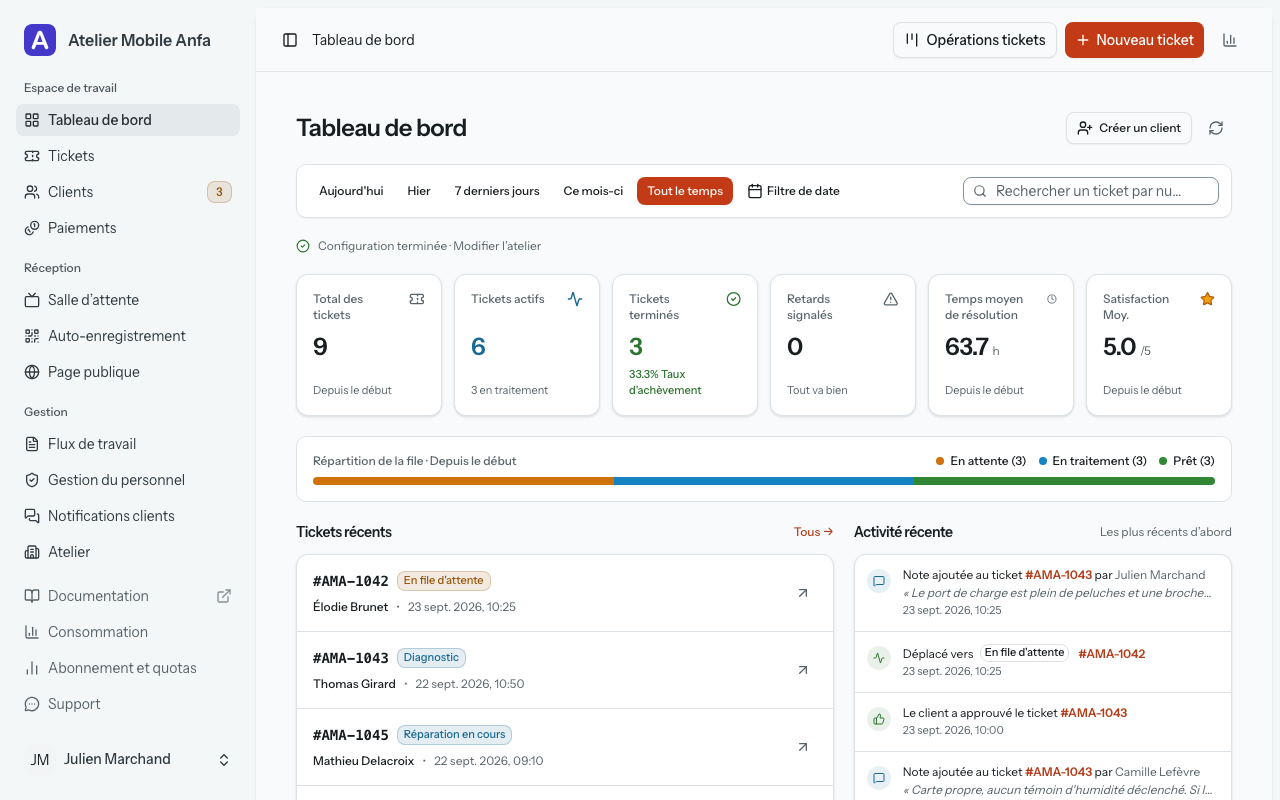Open Salle d'attente in the sidebar
Screen dimensions: 1280x800
tap(128, 300)
